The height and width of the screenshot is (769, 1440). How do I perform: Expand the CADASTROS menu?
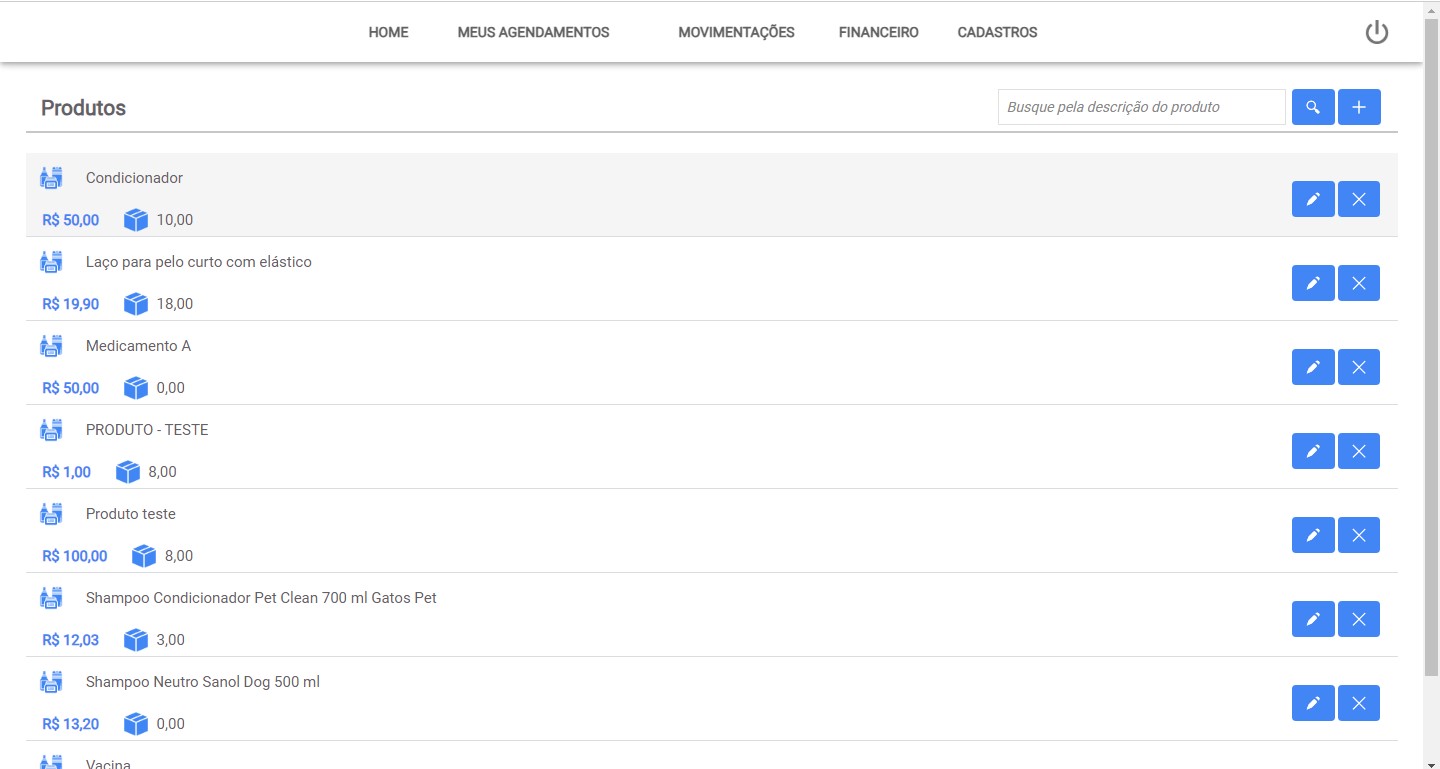(997, 32)
